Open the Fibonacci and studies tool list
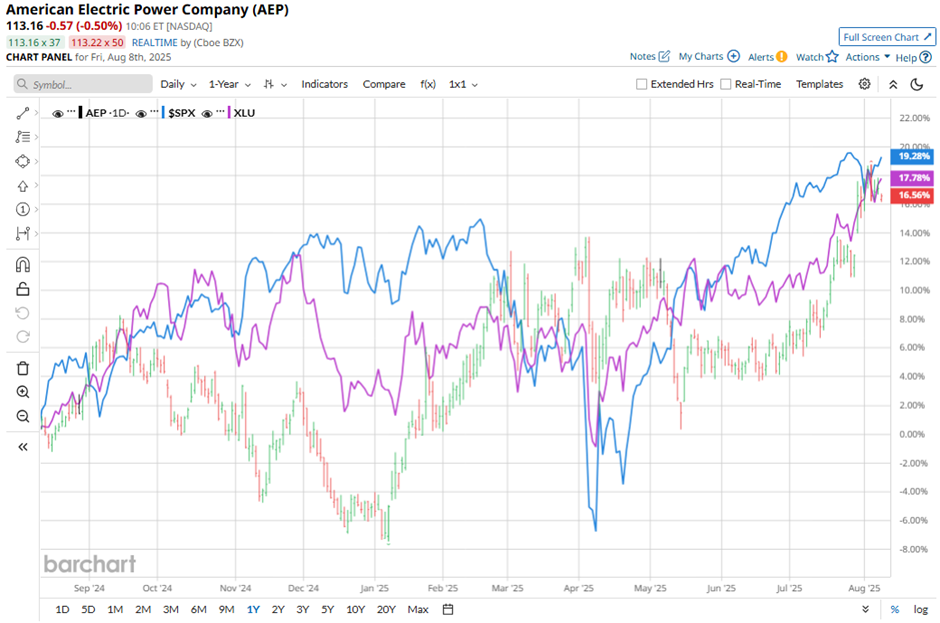The image size is (940, 623). tap(23, 137)
